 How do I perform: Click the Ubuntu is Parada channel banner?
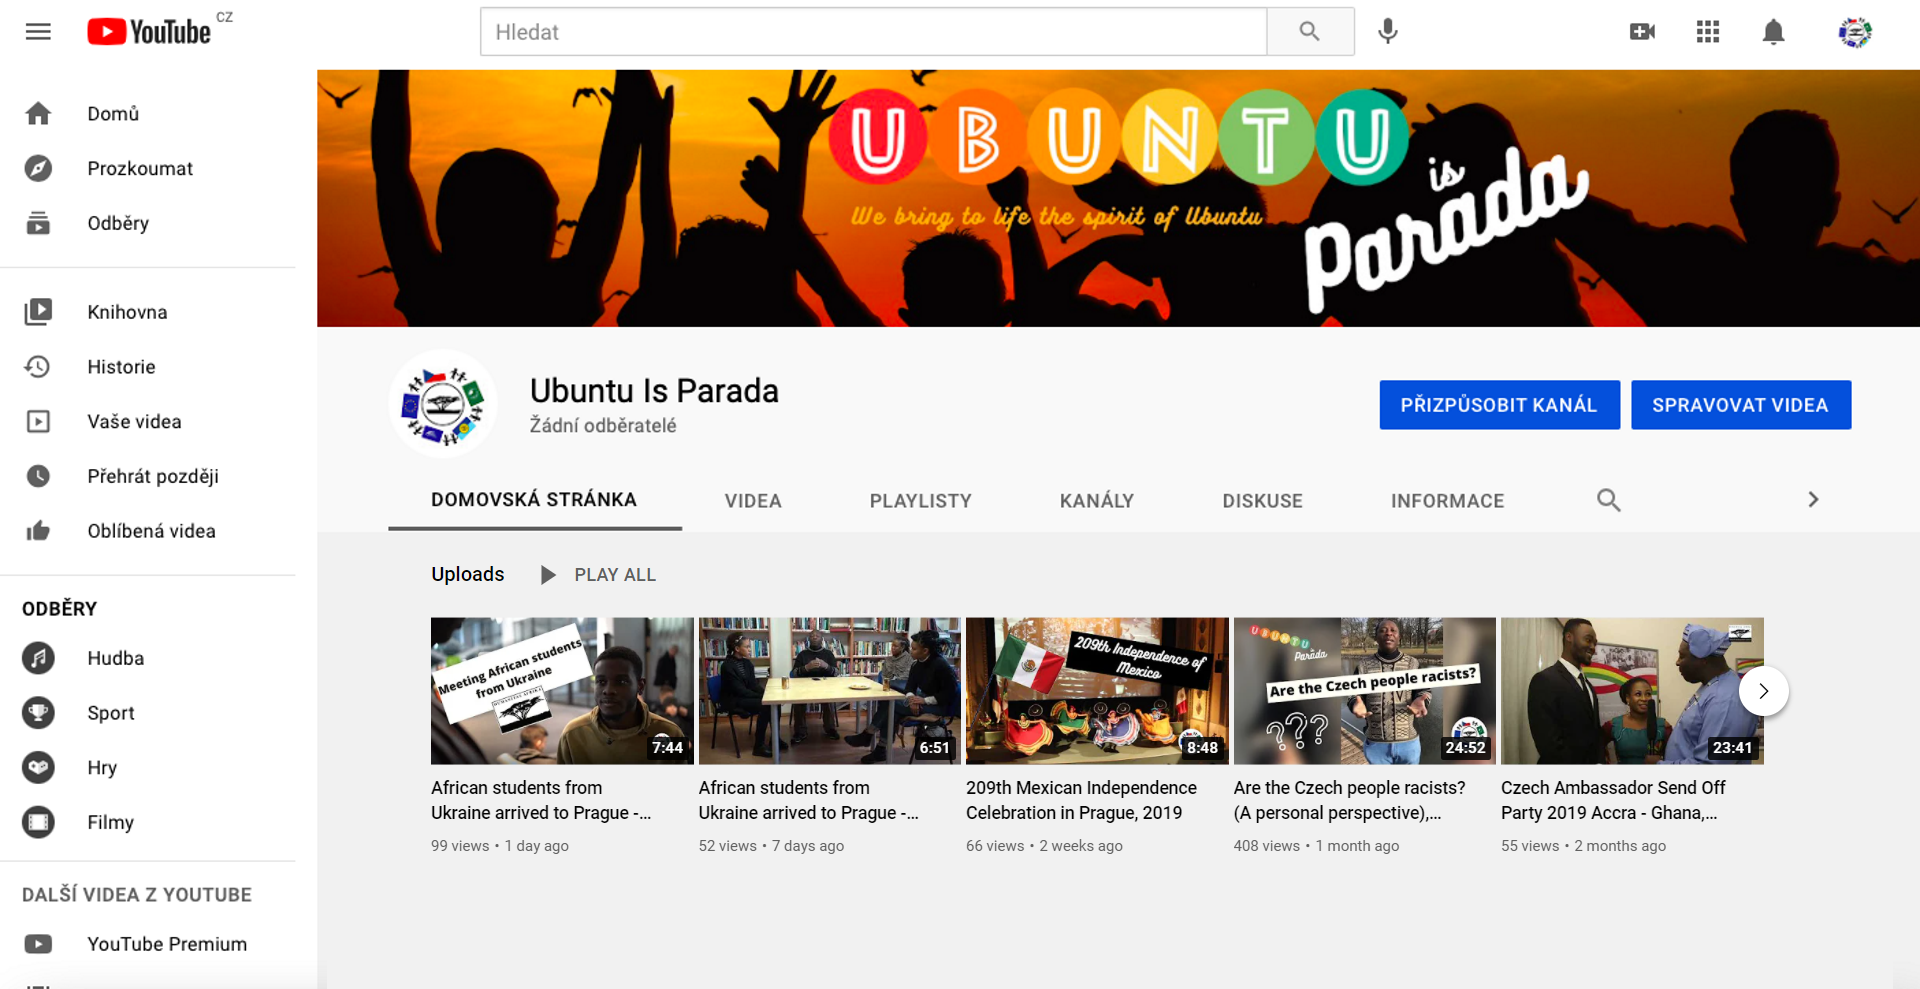point(1118,198)
